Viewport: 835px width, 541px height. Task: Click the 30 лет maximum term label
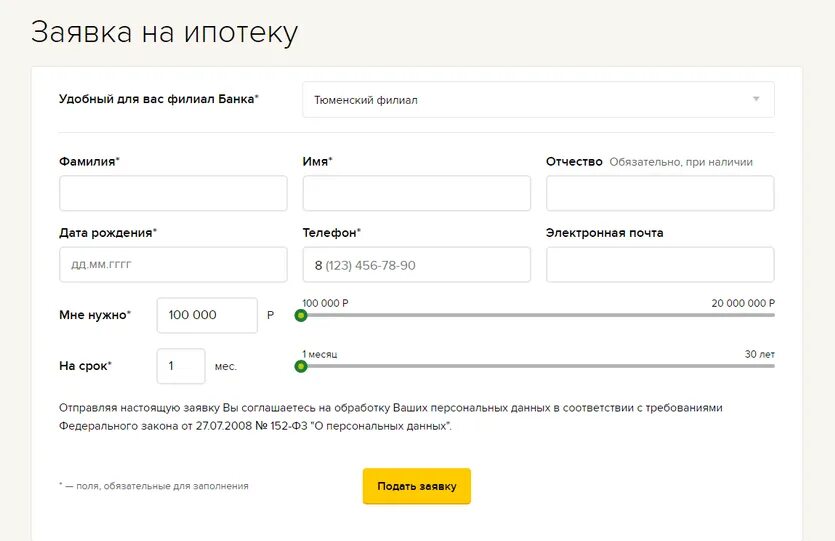[759, 354]
